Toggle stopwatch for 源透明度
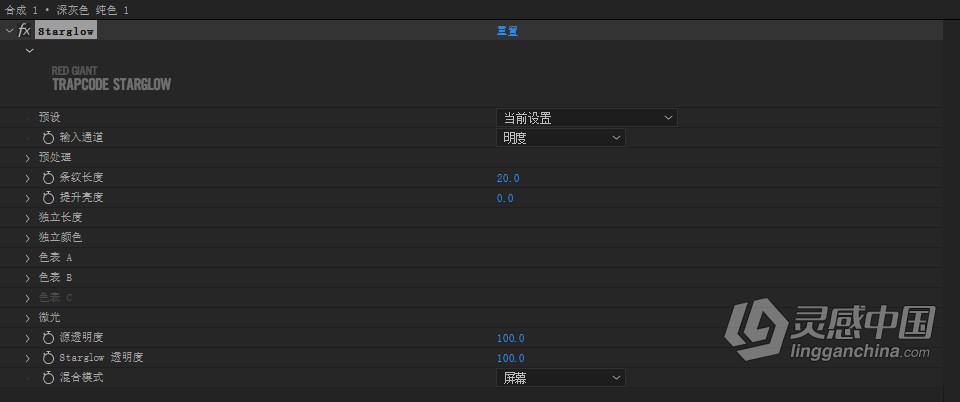 pos(48,338)
